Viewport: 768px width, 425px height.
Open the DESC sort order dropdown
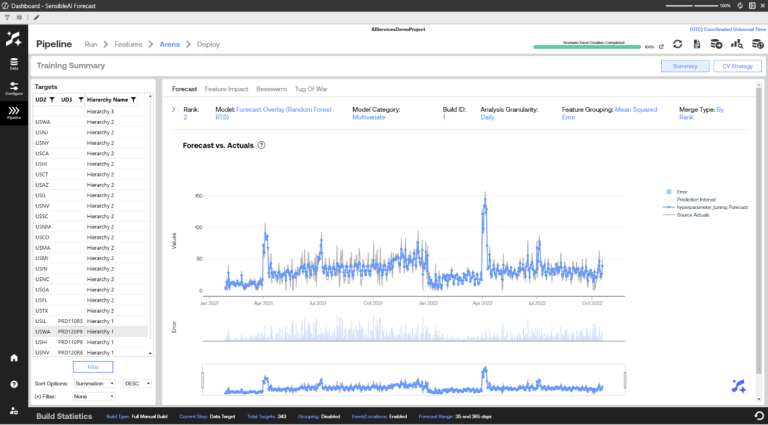click(138, 383)
